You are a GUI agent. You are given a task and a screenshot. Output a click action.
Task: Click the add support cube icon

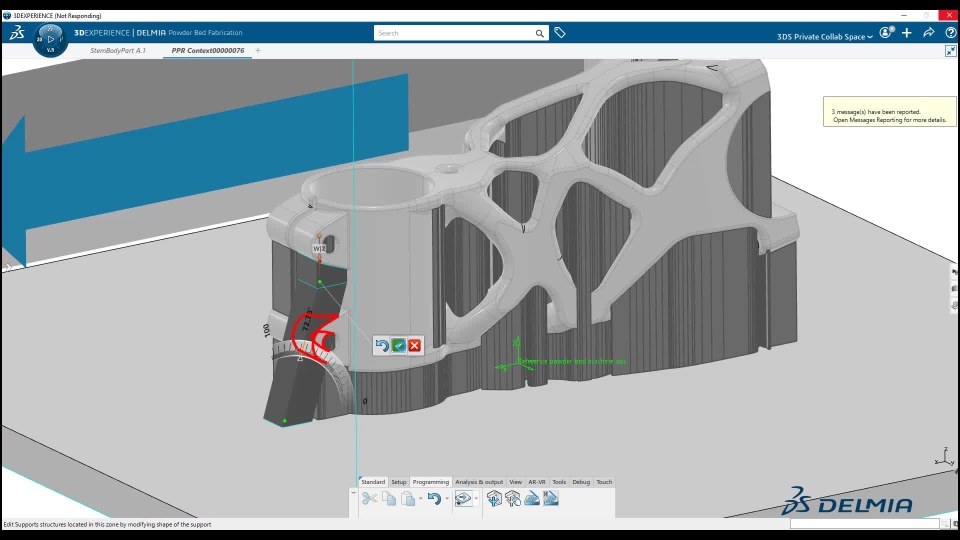tap(494, 499)
